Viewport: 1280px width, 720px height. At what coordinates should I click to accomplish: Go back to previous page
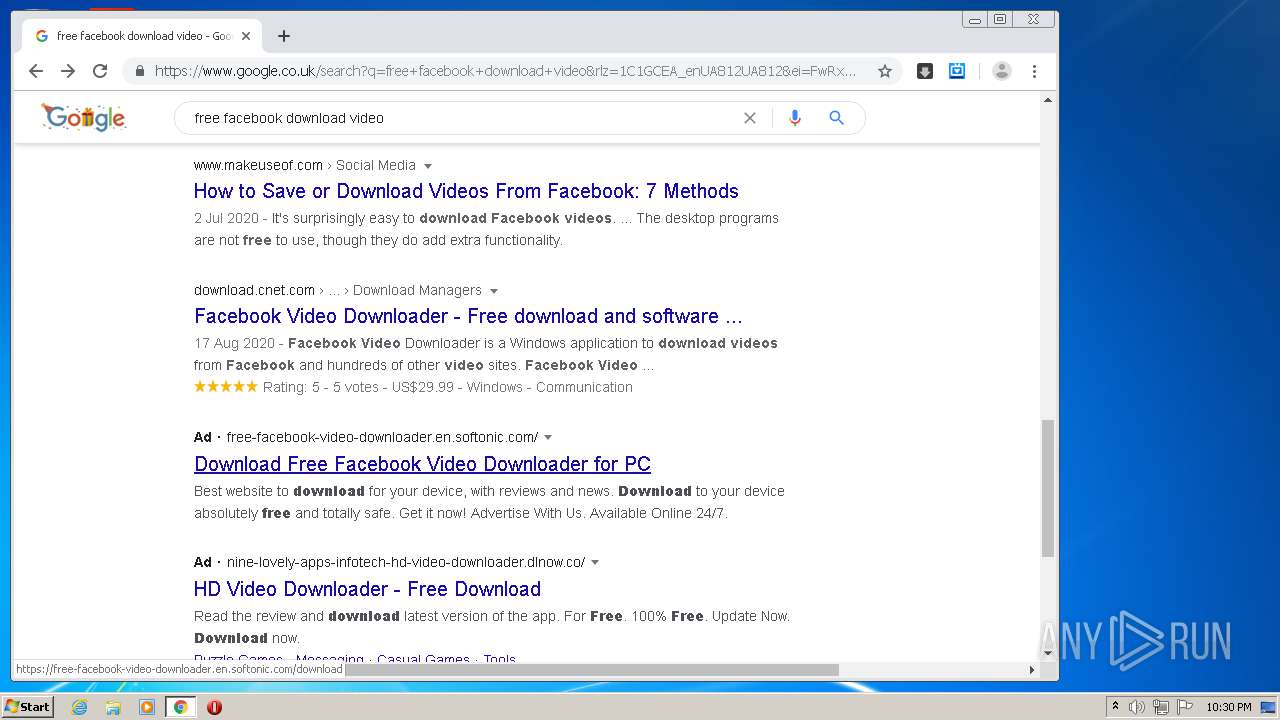36,71
